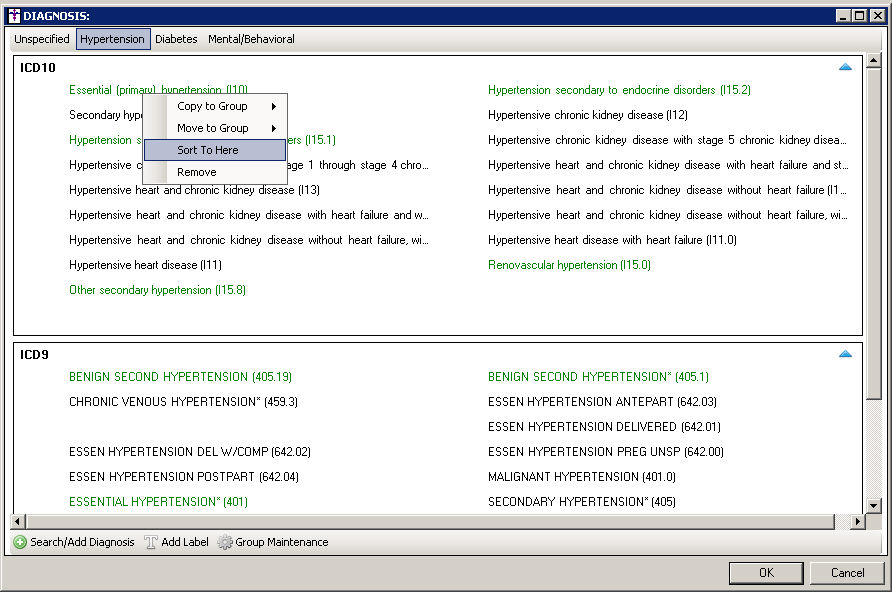Click horizontal scrollbar right arrow

pyautogui.click(x=858, y=522)
